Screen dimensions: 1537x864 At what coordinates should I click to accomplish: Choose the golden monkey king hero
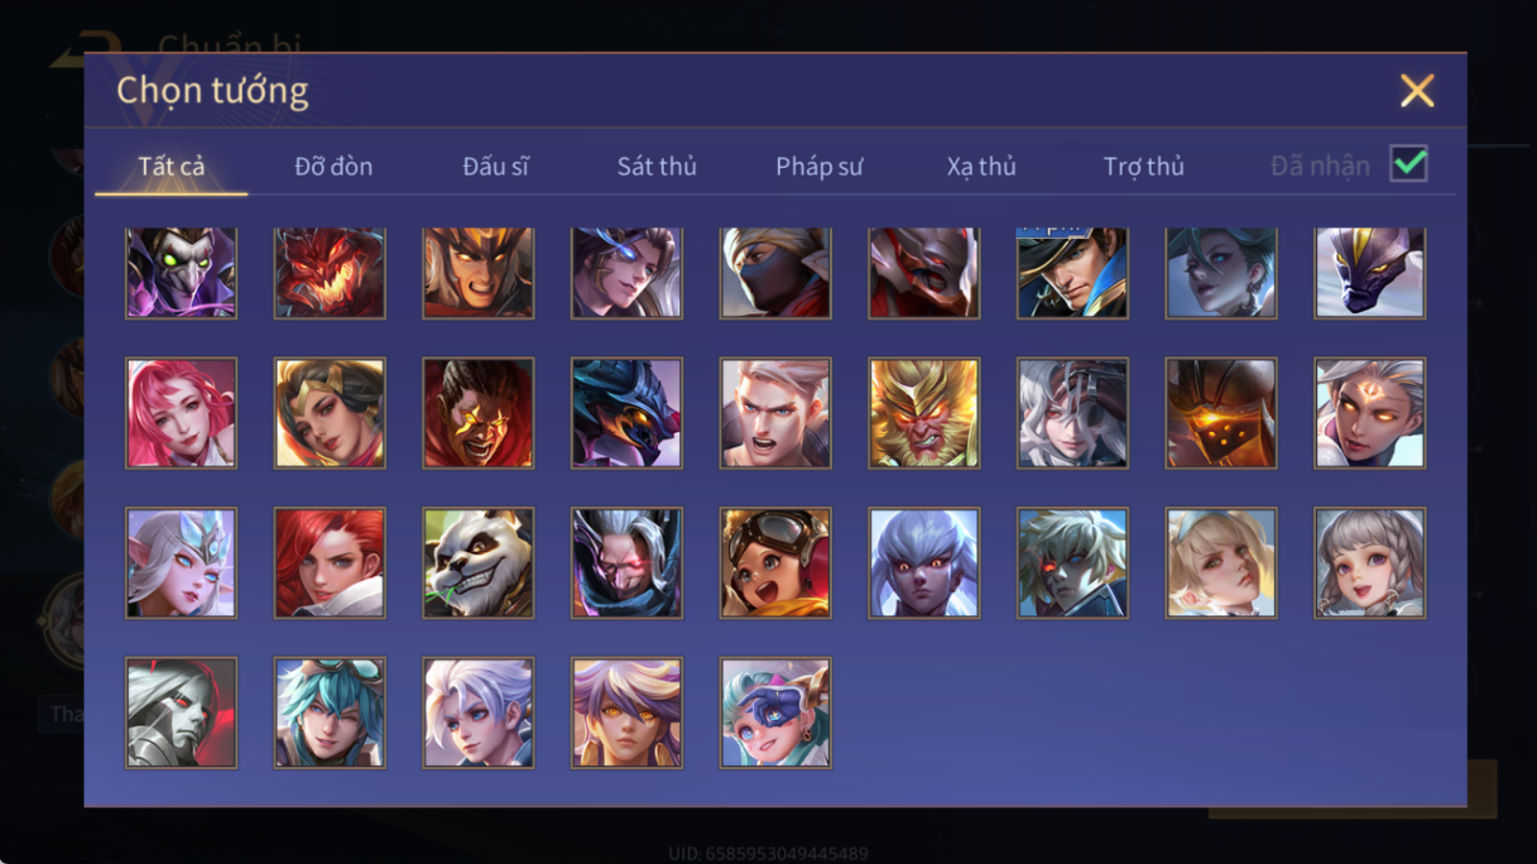(x=924, y=413)
